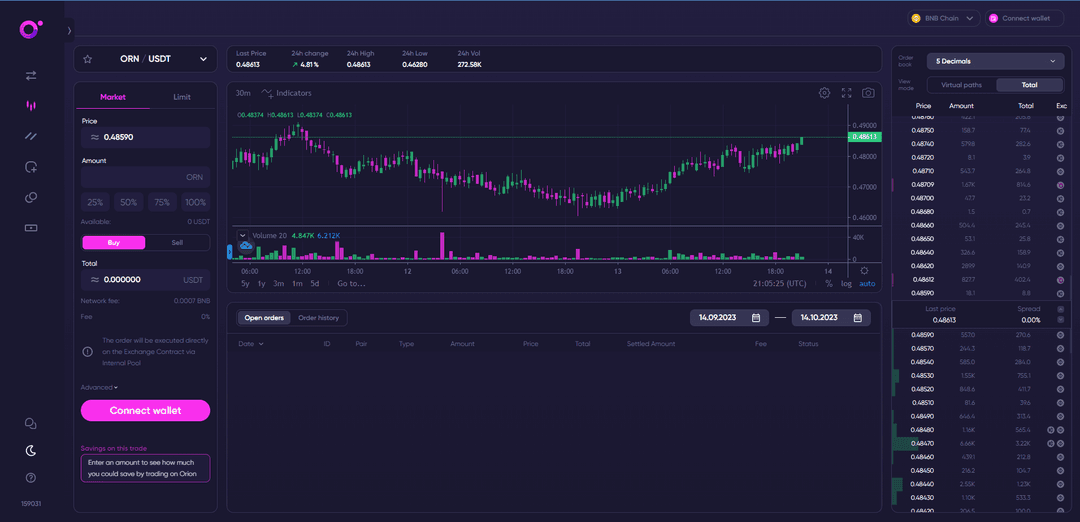Viewport: 1080px width, 522px height.
Task: Click the order book bid row at 0.48470
Action: pyautogui.click(x=982, y=443)
